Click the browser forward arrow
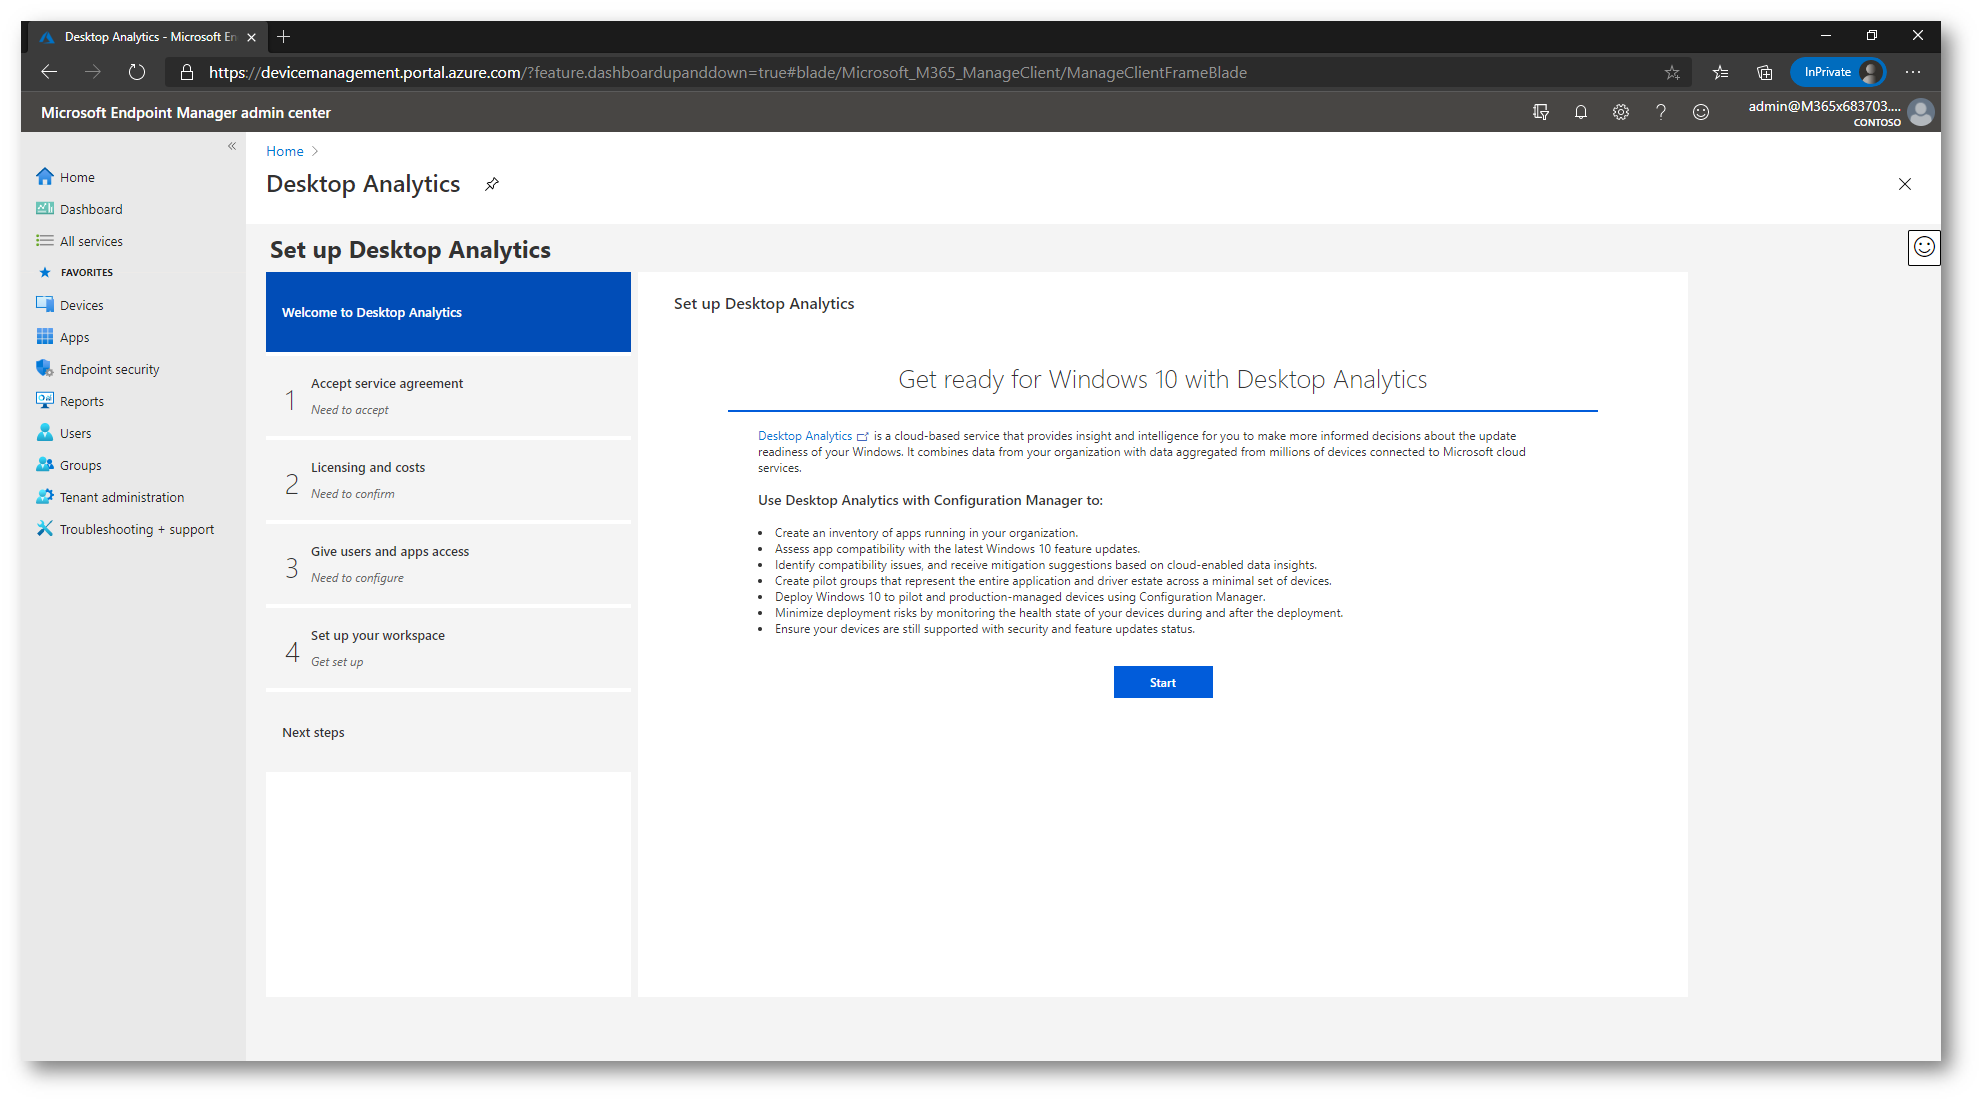The height and width of the screenshot is (1103, 1983). (93, 72)
